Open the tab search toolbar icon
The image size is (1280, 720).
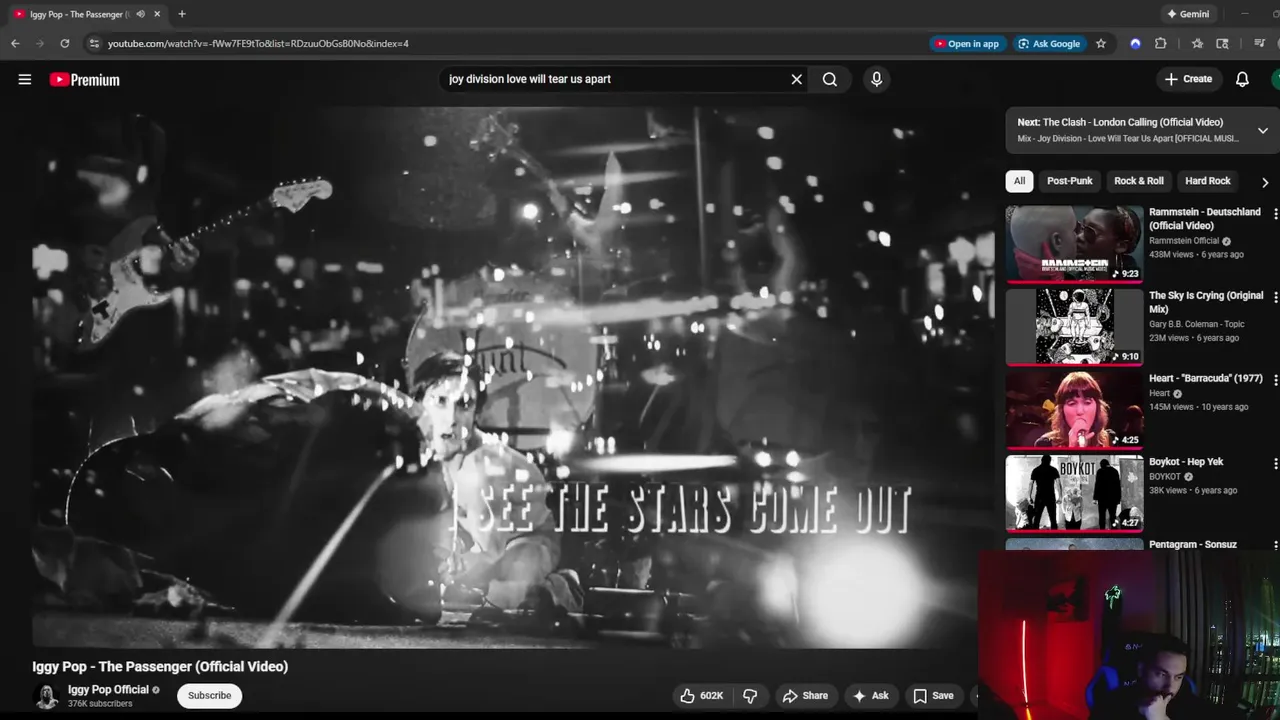[1222, 43]
